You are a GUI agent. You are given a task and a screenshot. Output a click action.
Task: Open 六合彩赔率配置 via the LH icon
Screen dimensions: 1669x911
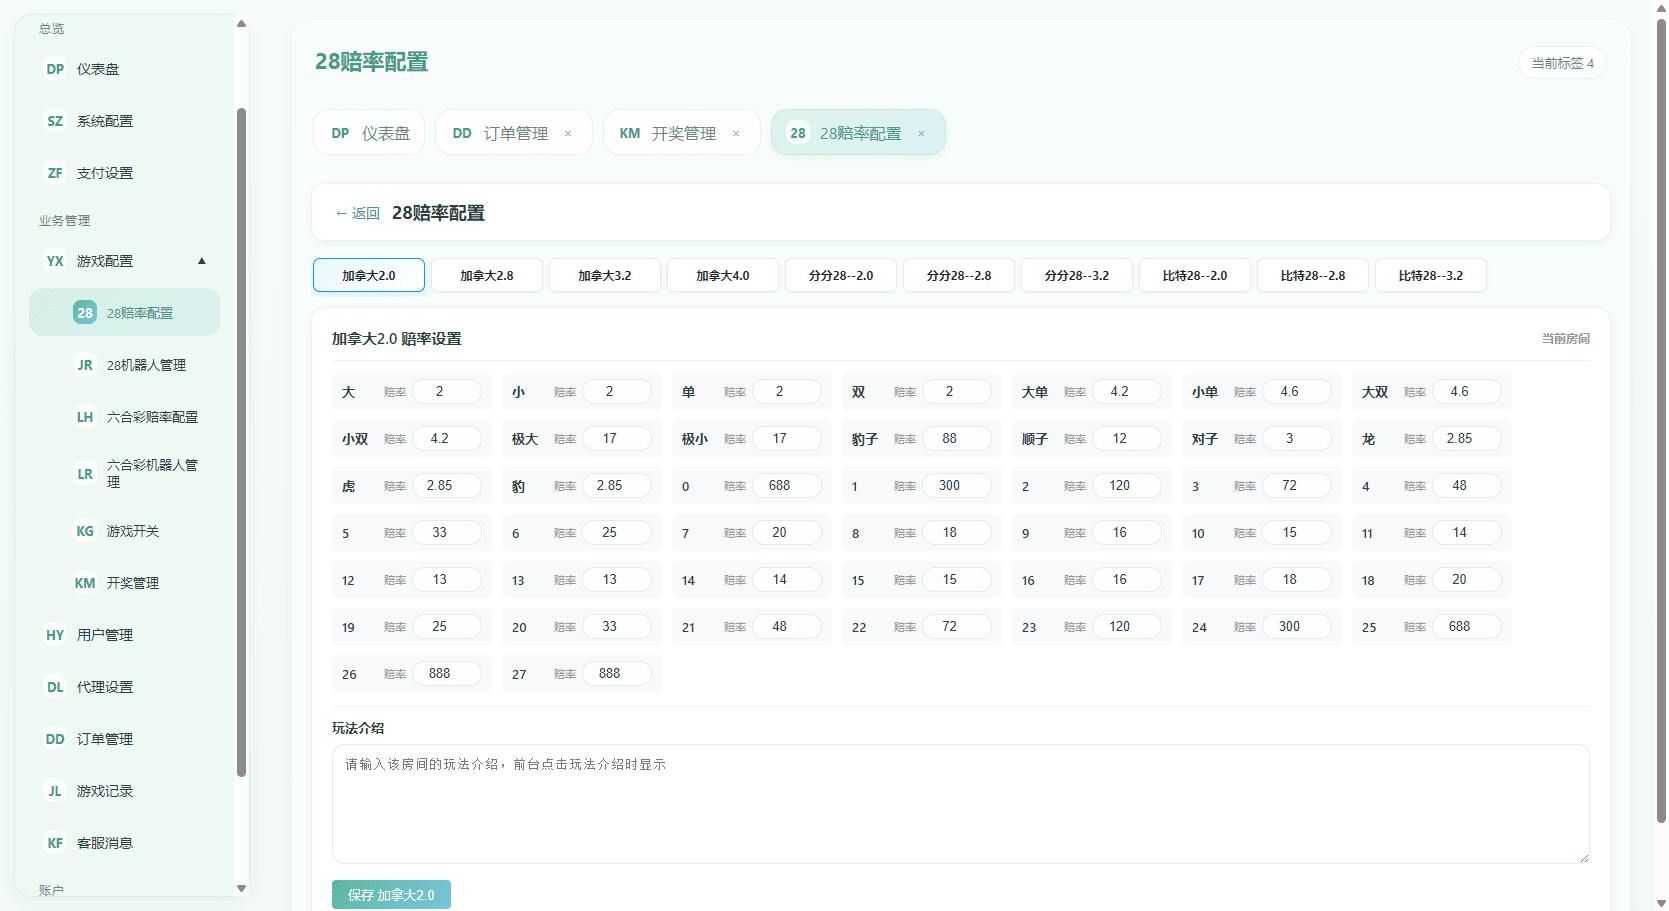point(85,417)
